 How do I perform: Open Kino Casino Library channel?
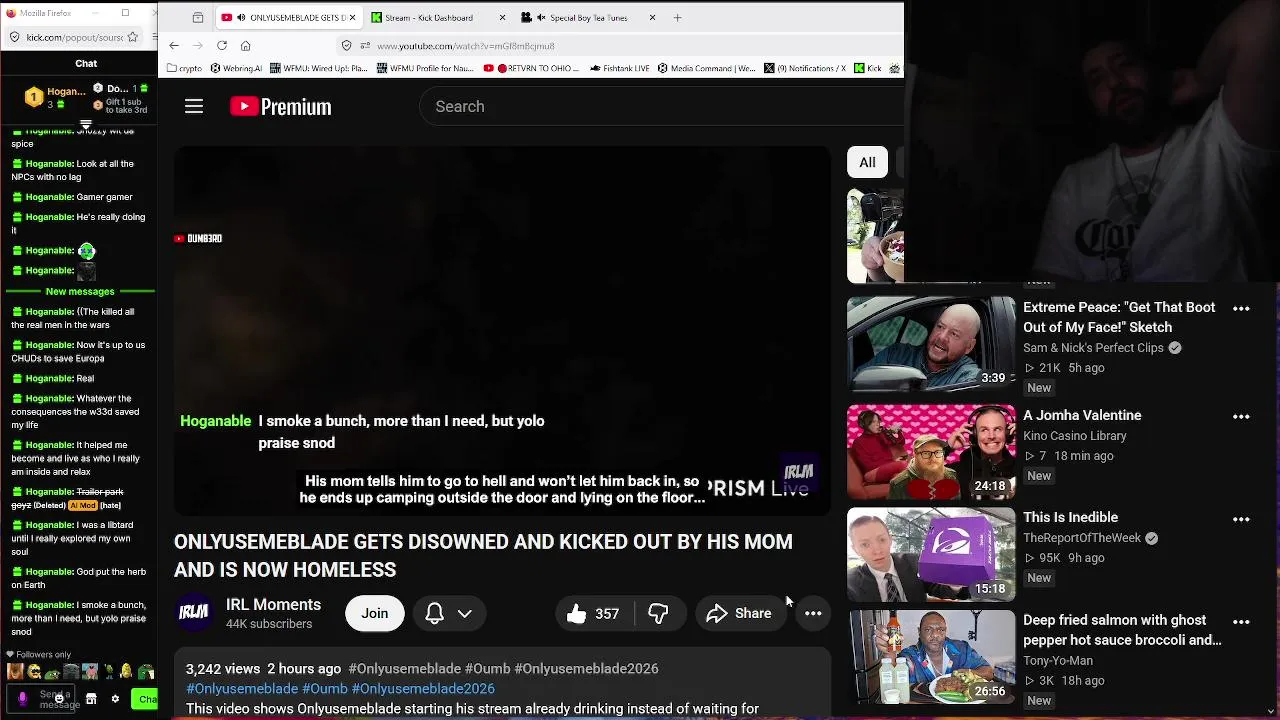point(1075,436)
